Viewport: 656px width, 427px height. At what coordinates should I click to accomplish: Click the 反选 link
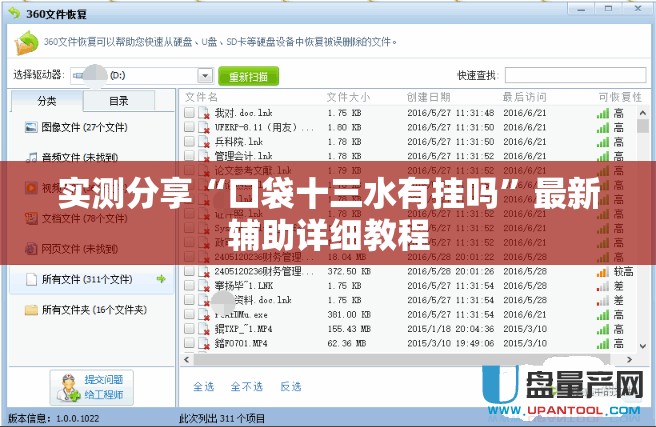coord(291,386)
